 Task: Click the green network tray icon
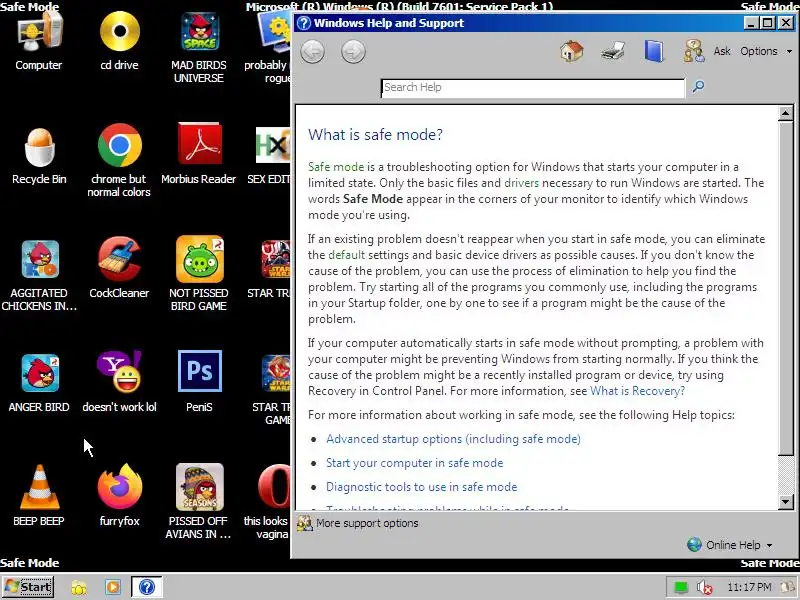point(681,588)
